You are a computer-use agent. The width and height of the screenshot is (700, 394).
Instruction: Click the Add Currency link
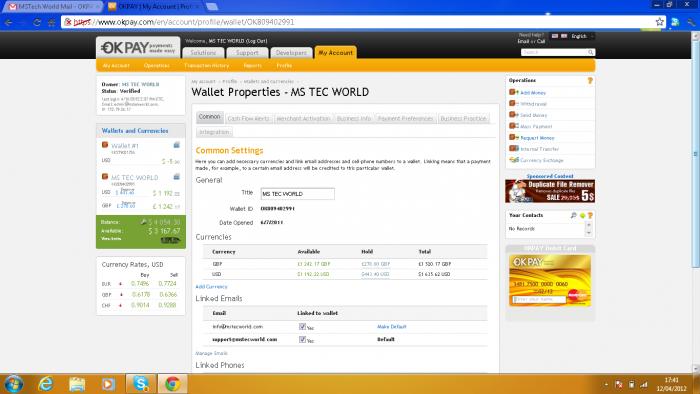[x=211, y=286]
